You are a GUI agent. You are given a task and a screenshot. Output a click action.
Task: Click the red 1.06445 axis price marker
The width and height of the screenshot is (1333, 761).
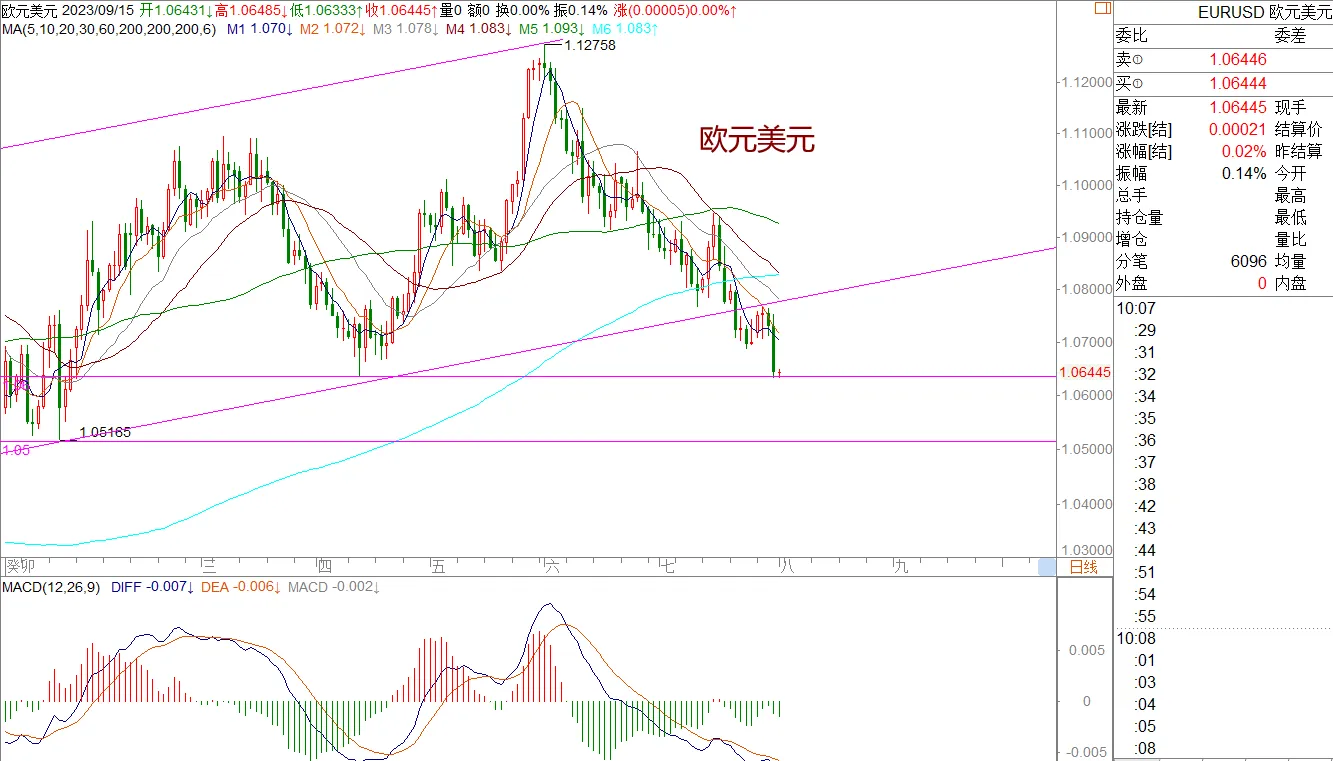[1085, 372]
